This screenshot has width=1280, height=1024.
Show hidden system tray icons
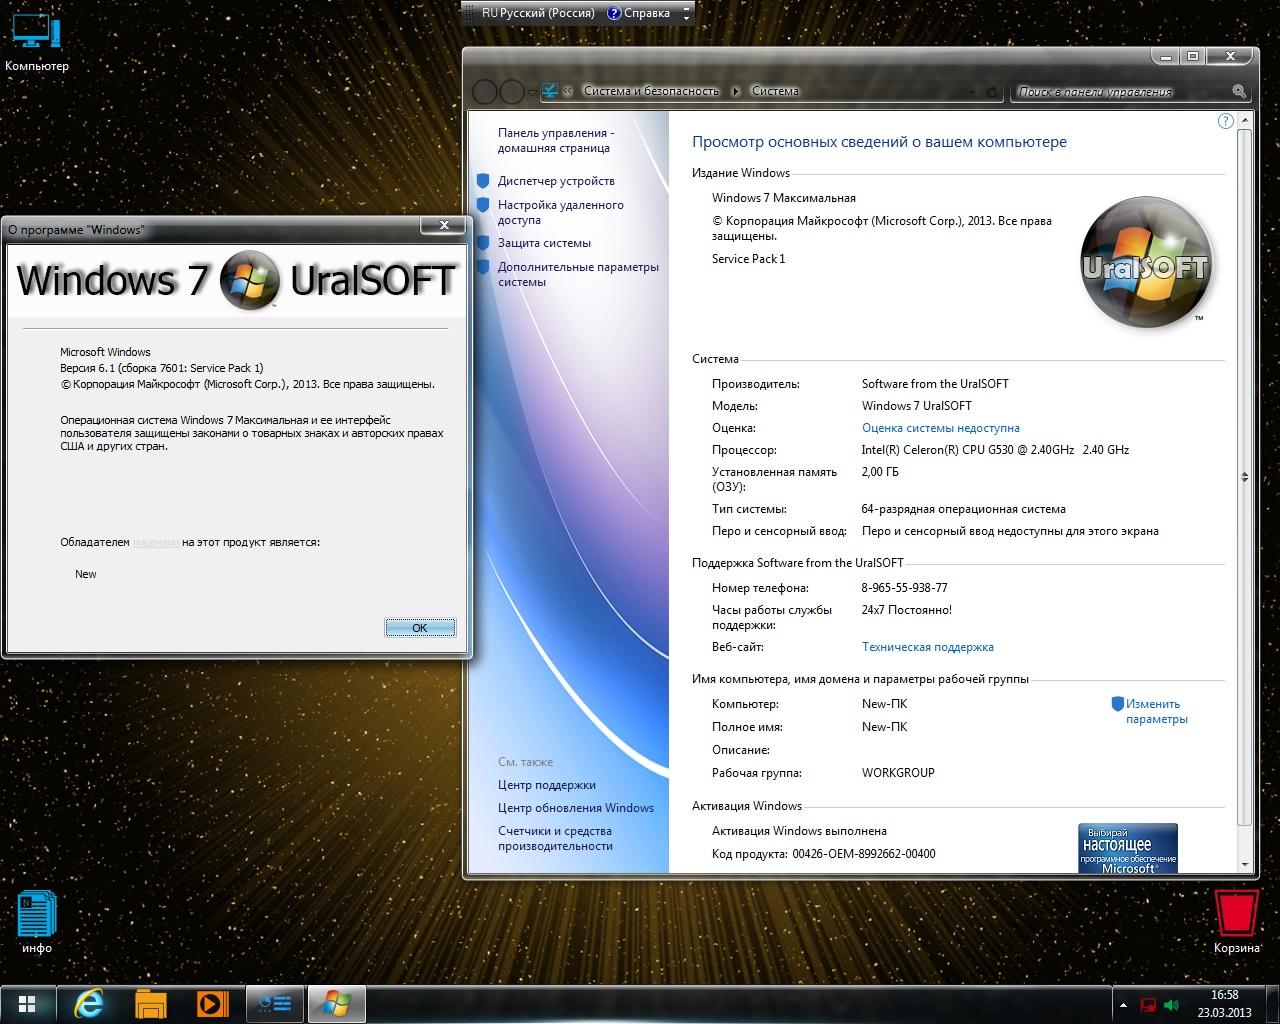coord(1123,1004)
